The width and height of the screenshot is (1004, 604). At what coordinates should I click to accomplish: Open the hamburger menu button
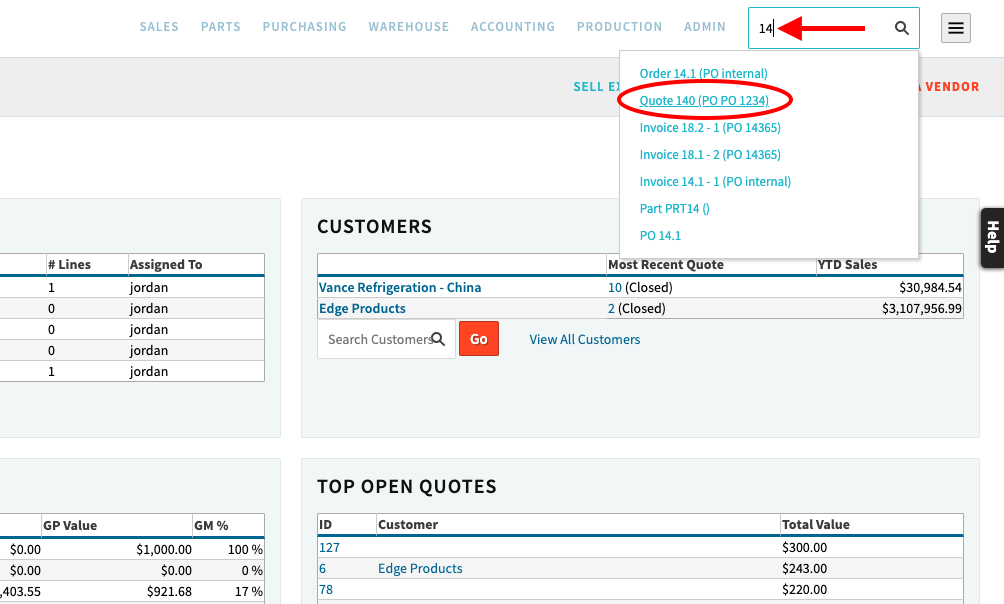pyautogui.click(x=955, y=28)
